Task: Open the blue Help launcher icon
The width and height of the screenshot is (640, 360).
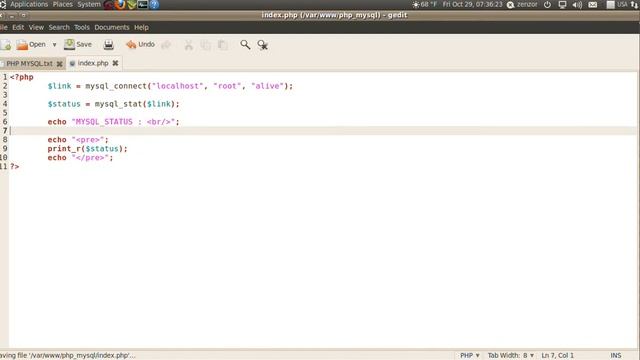Action: pos(154,4)
